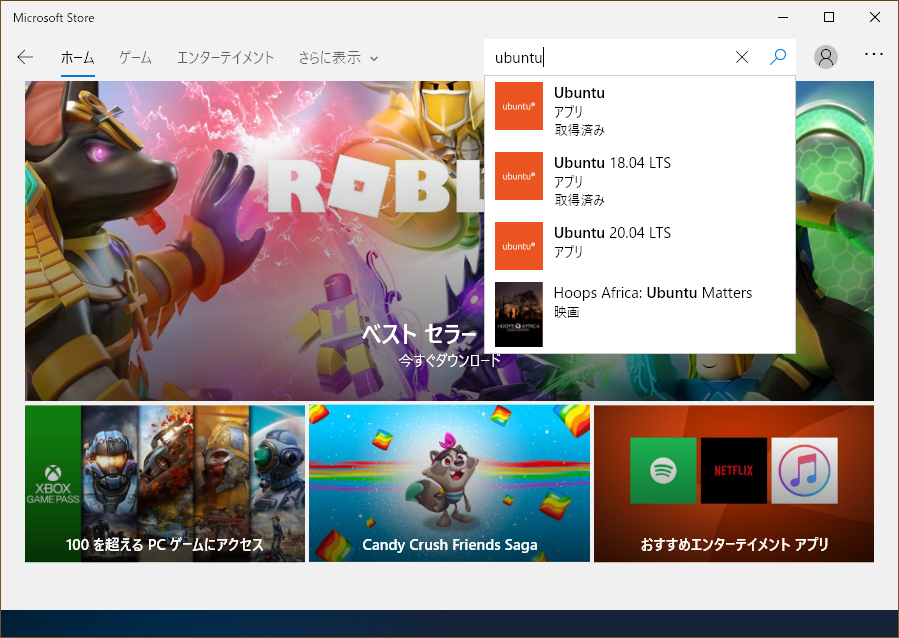Click the magnifying glass search icon
The height and width of the screenshot is (638, 899).
click(777, 57)
